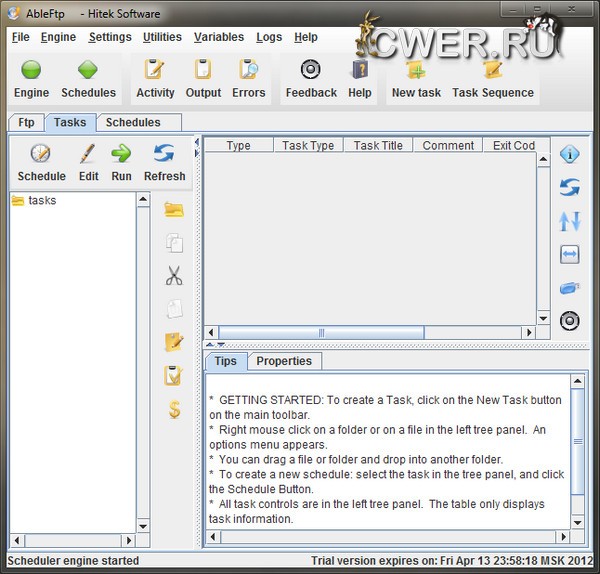Collapse the split pane divider arrows

211,345
